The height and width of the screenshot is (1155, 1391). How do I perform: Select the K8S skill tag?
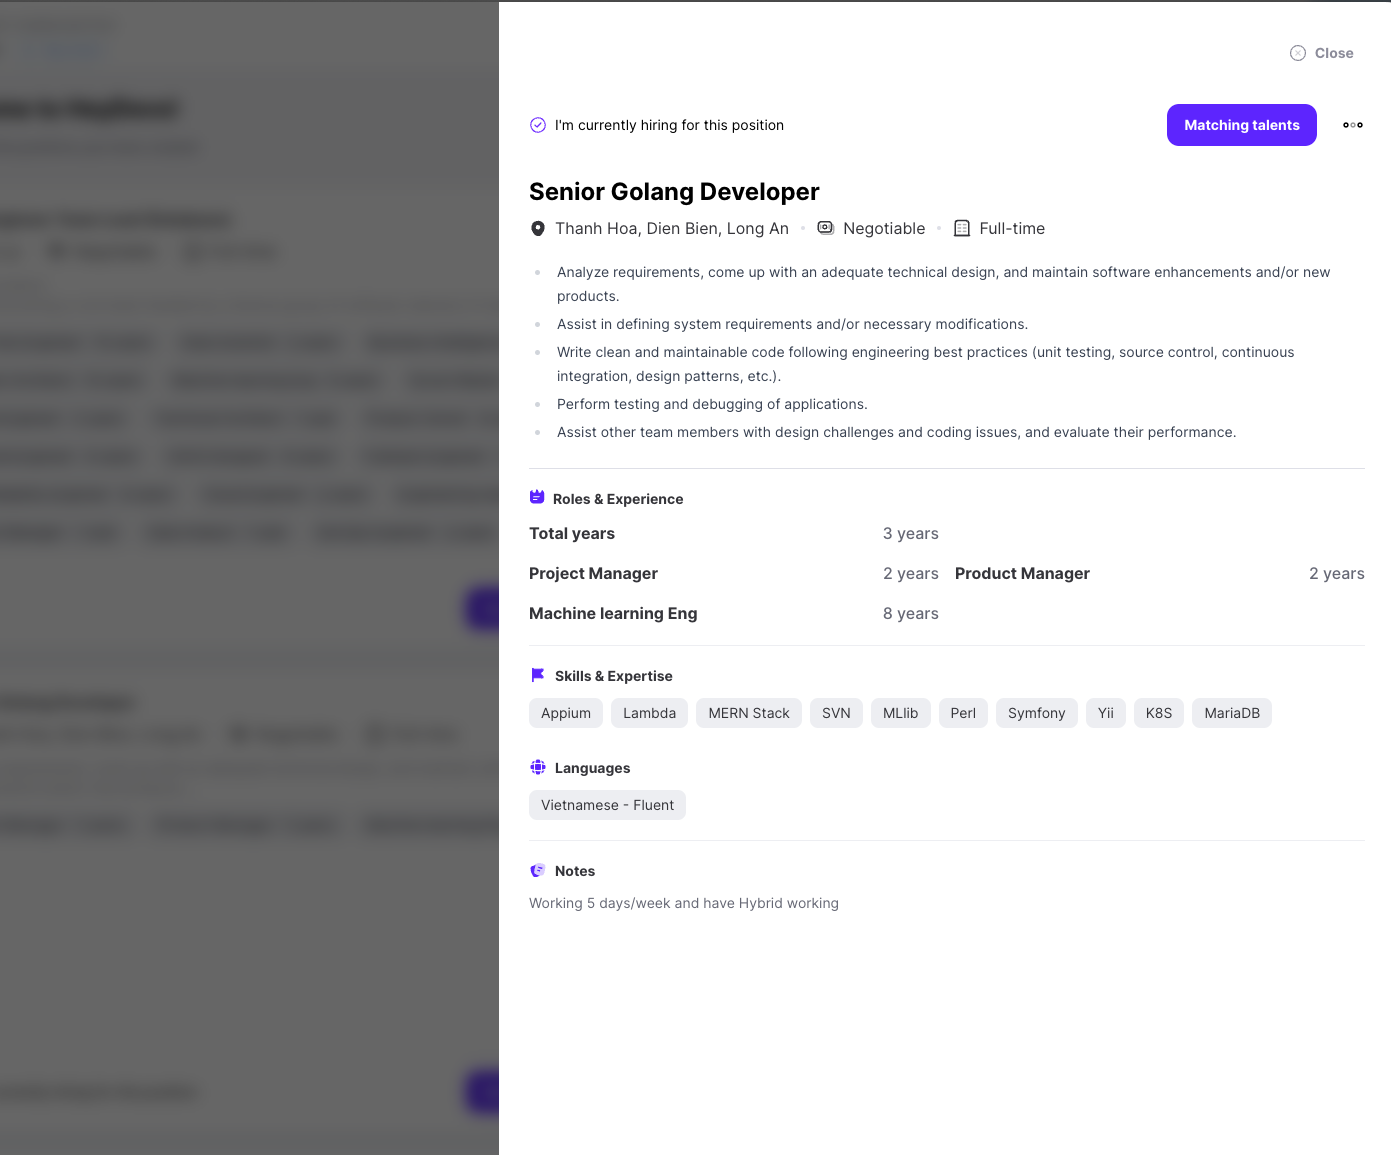pyautogui.click(x=1159, y=713)
